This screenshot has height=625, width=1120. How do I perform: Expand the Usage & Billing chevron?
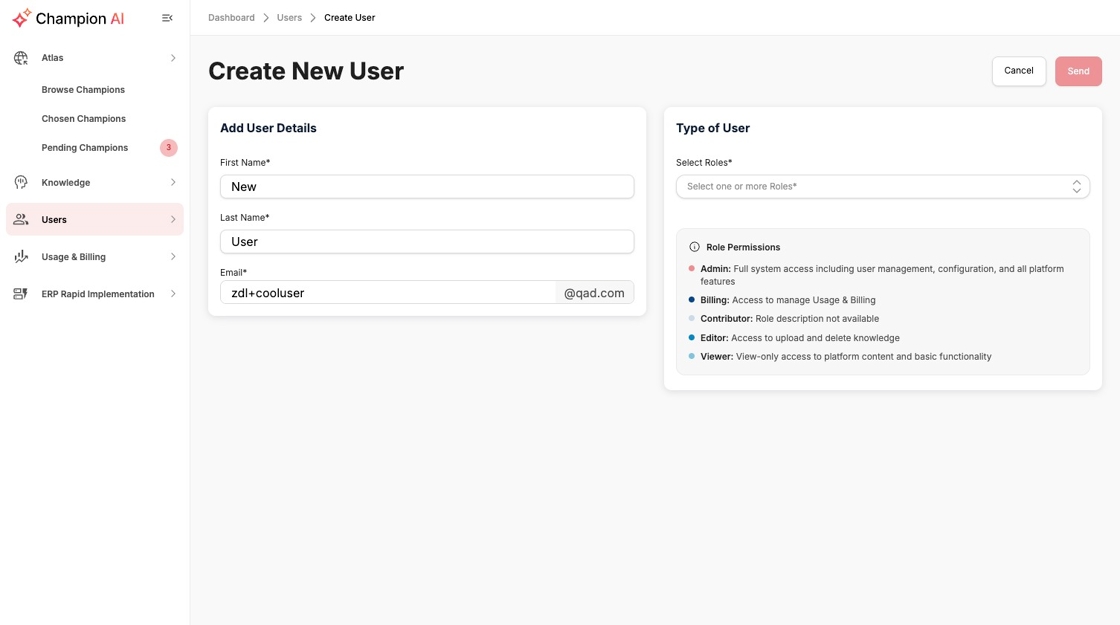(172, 256)
